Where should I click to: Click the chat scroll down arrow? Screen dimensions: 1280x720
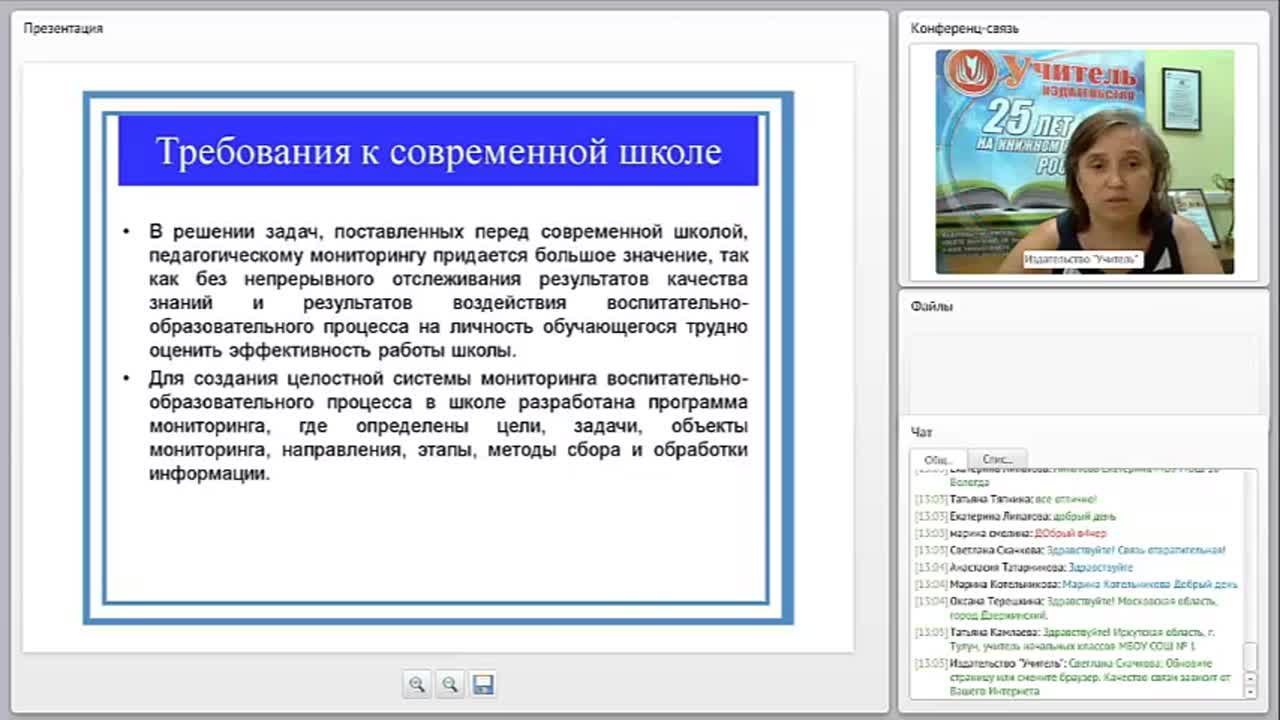tap(1250, 690)
